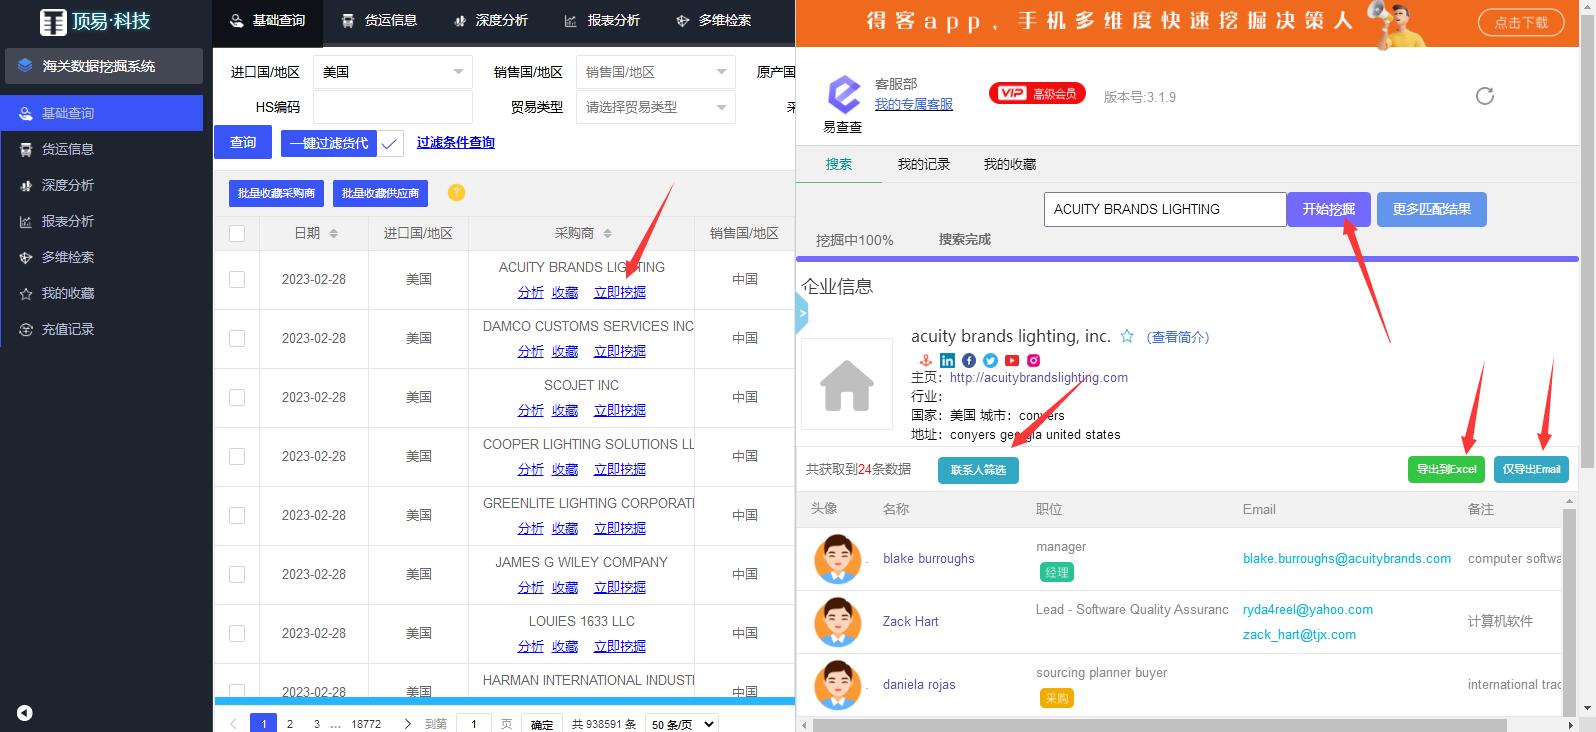Check the LOUIES 1633 LLC row checkbox

click(x=237, y=633)
